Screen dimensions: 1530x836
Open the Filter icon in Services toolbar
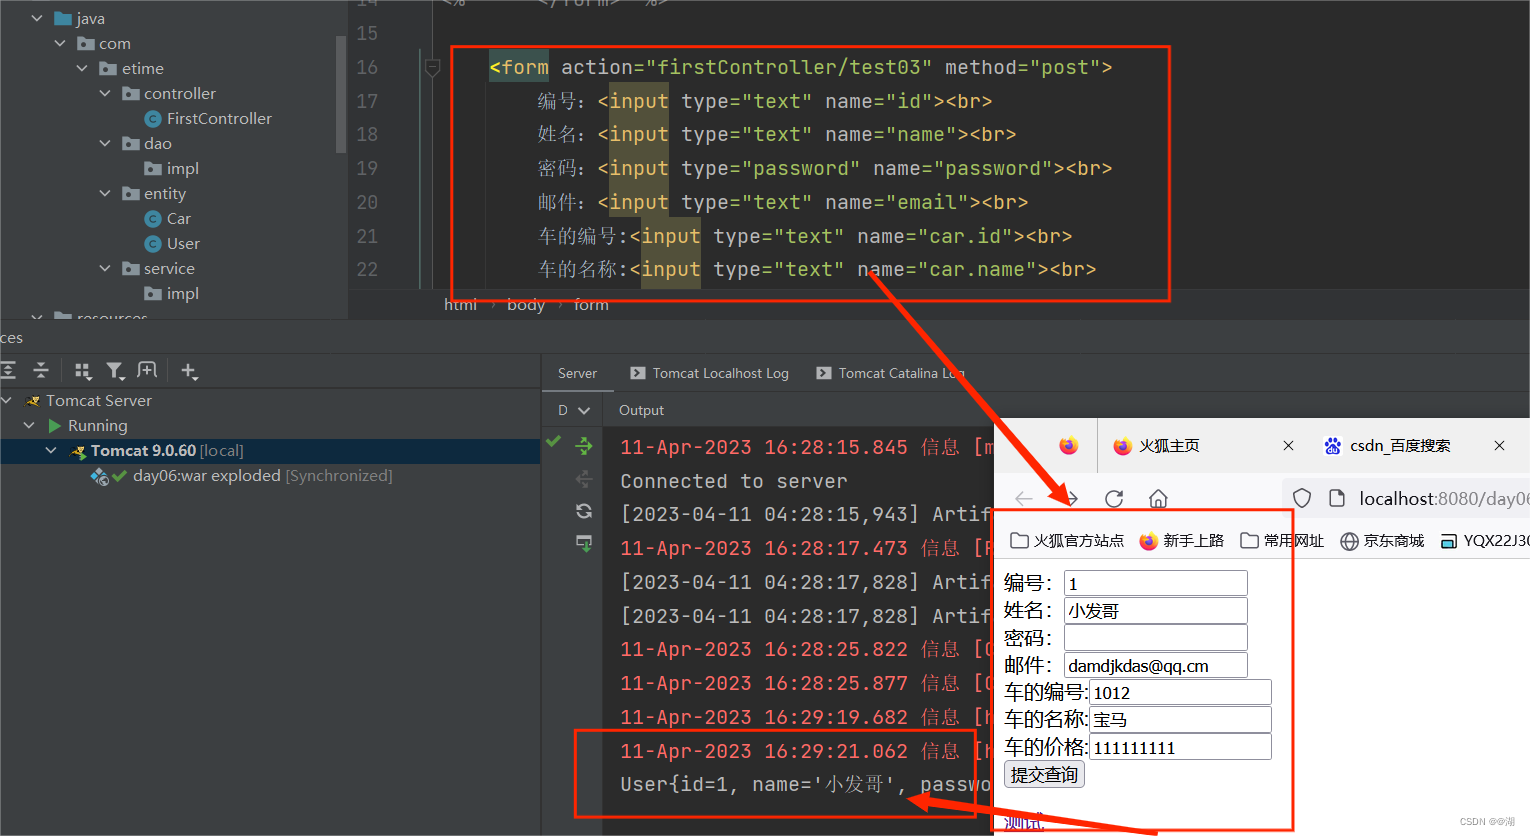tap(116, 371)
